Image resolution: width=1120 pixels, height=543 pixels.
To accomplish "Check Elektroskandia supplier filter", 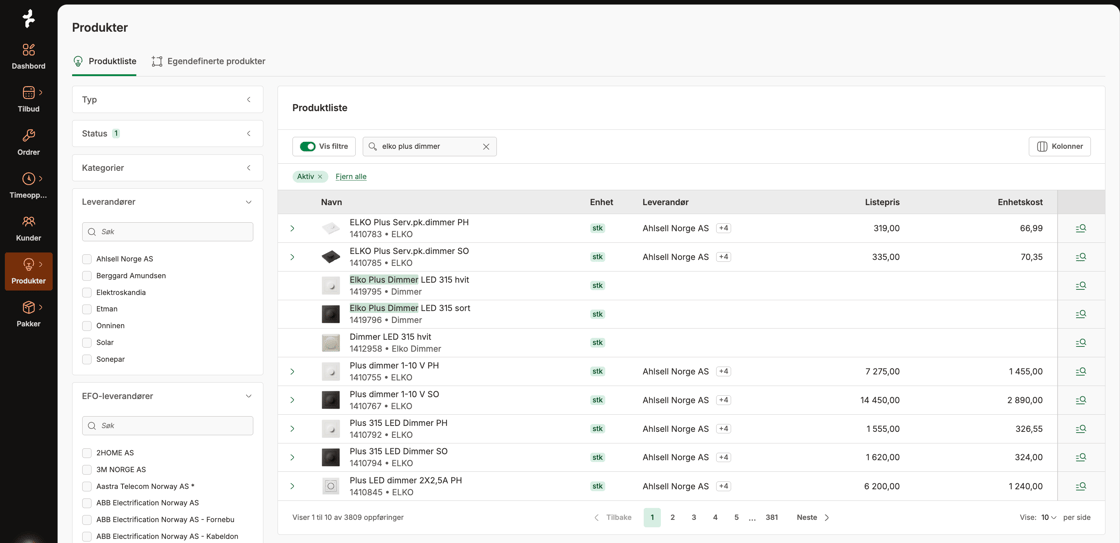I will 87,292.
